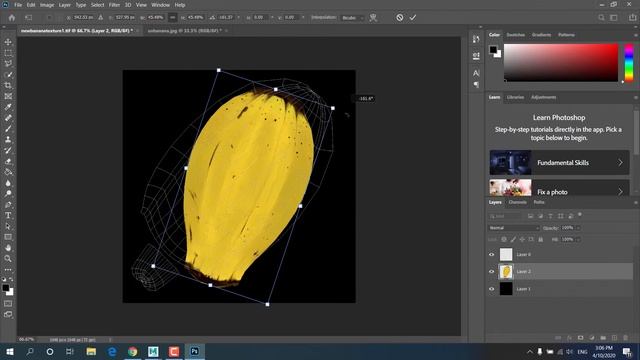Hide Layer 1 with its eye icon

tap(491, 289)
